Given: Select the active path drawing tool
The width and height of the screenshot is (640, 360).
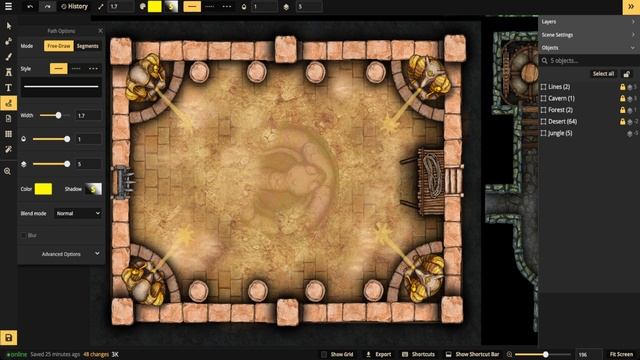Looking at the screenshot, I should pos(9,103).
